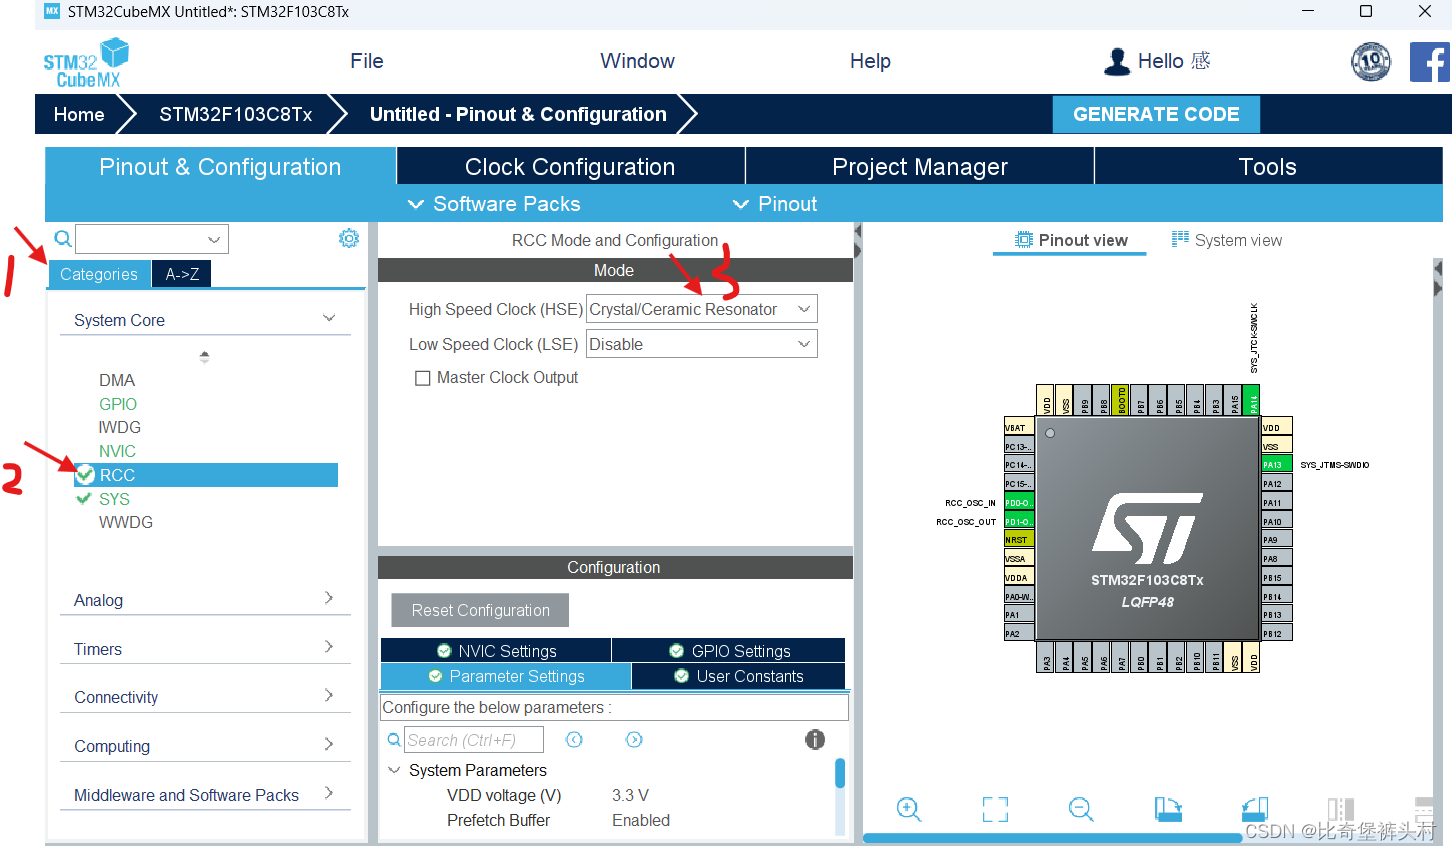Viewport: 1452px width, 850px height.
Task: Click the Reset Configuration button
Action: (x=480, y=610)
